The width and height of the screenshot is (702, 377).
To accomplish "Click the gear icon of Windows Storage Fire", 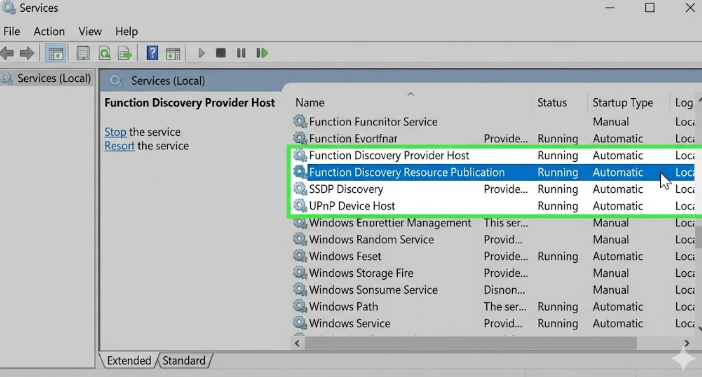I will [300, 273].
